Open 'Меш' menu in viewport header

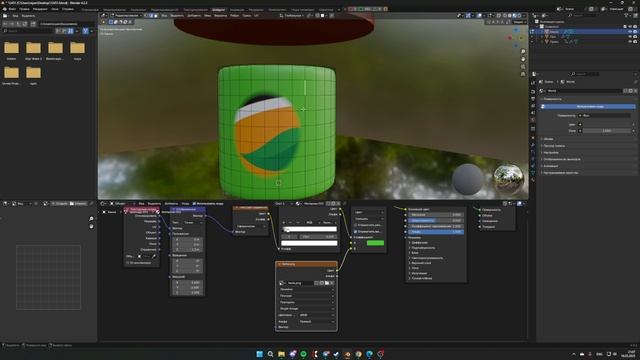207,16
